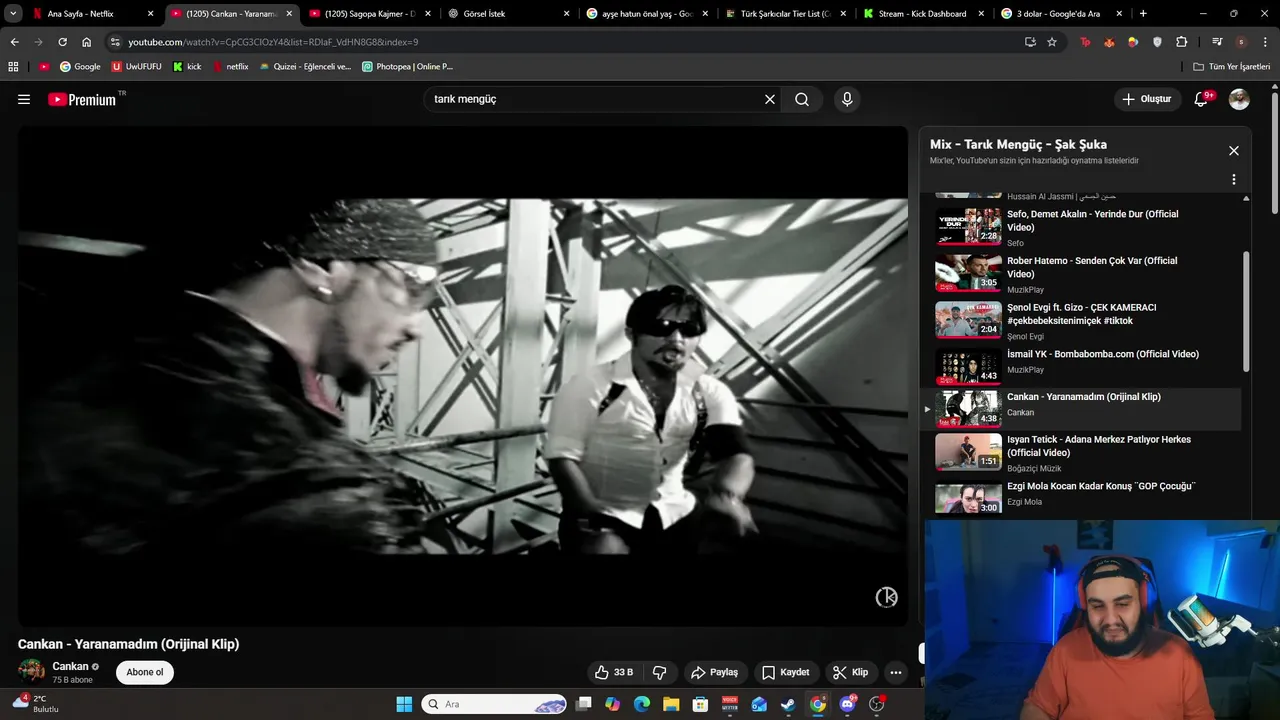This screenshot has height=720, width=1280.
Task: Click the Oluştur create button
Action: click(x=1146, y=99)
